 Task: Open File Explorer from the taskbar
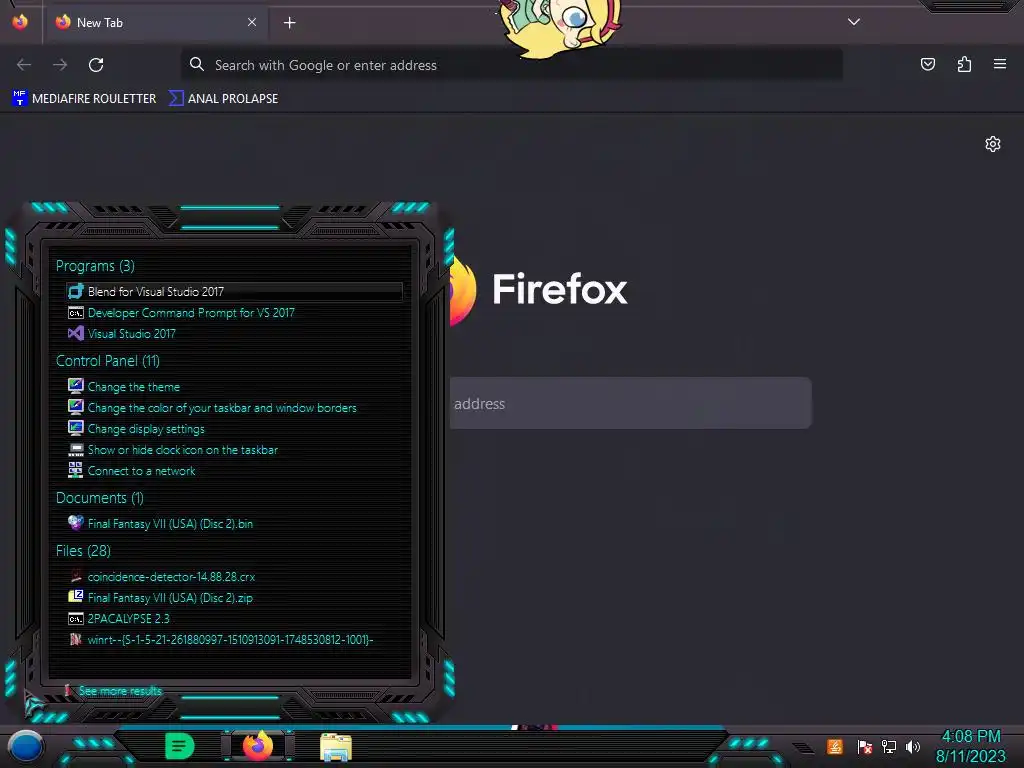(x=336, y=747)
